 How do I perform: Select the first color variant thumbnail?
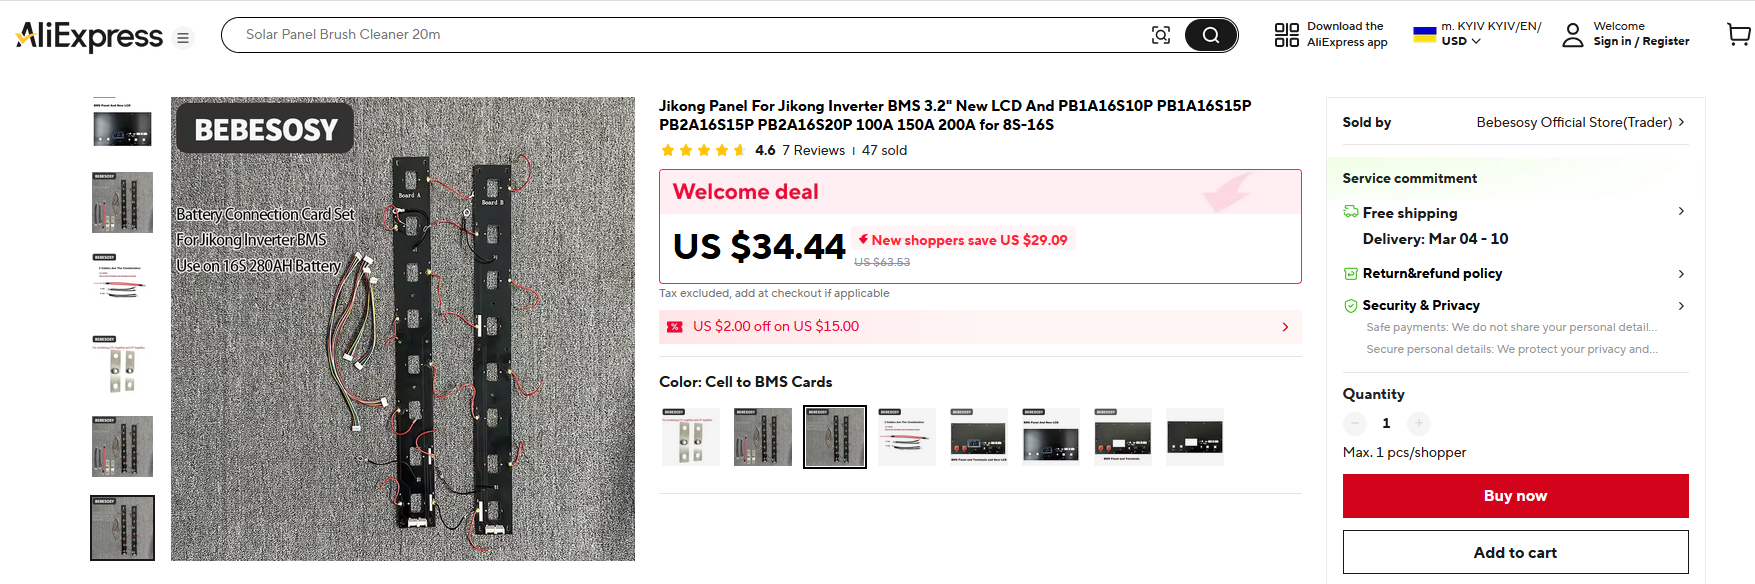click(691, 437)
